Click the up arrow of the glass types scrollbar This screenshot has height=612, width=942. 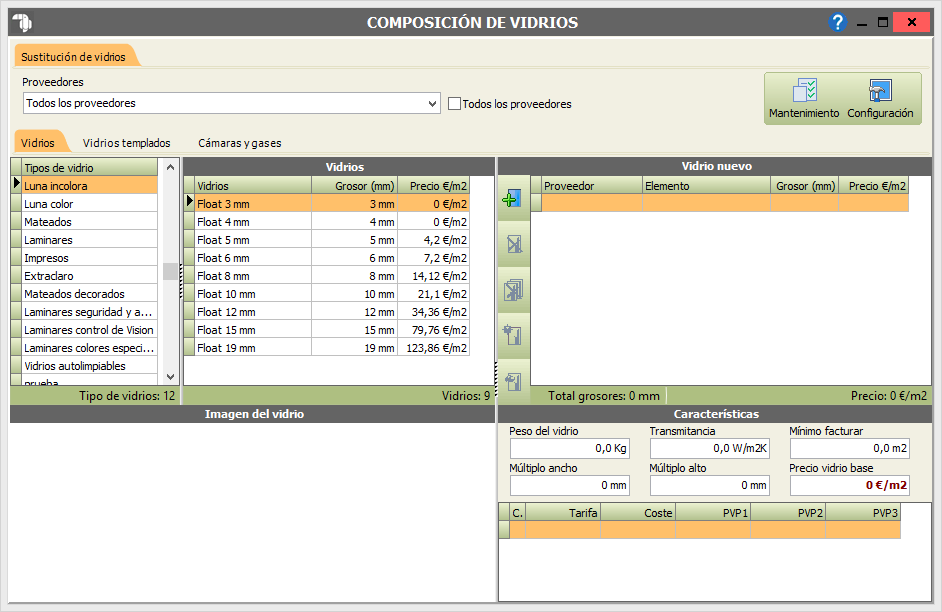click(171, 167)
